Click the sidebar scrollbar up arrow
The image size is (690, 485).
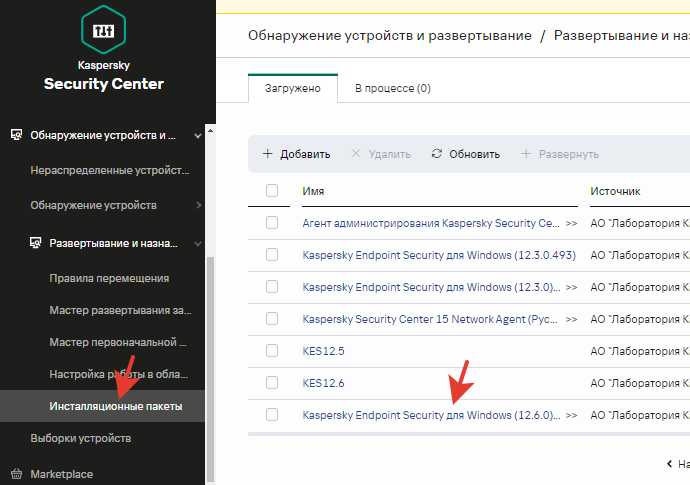tap(210, 131)
